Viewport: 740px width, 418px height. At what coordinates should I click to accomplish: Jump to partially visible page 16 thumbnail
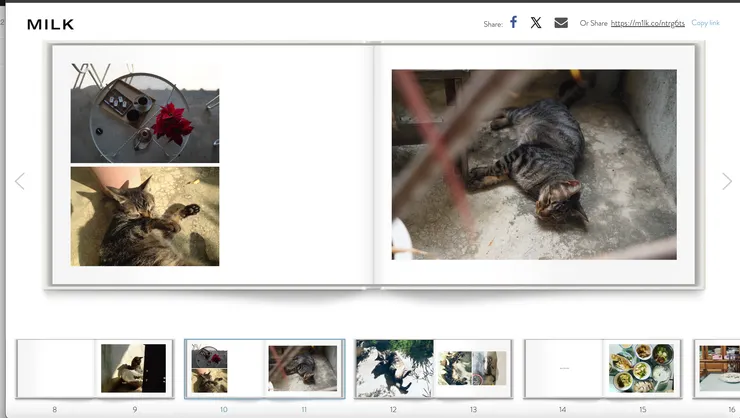click(719, 368)
